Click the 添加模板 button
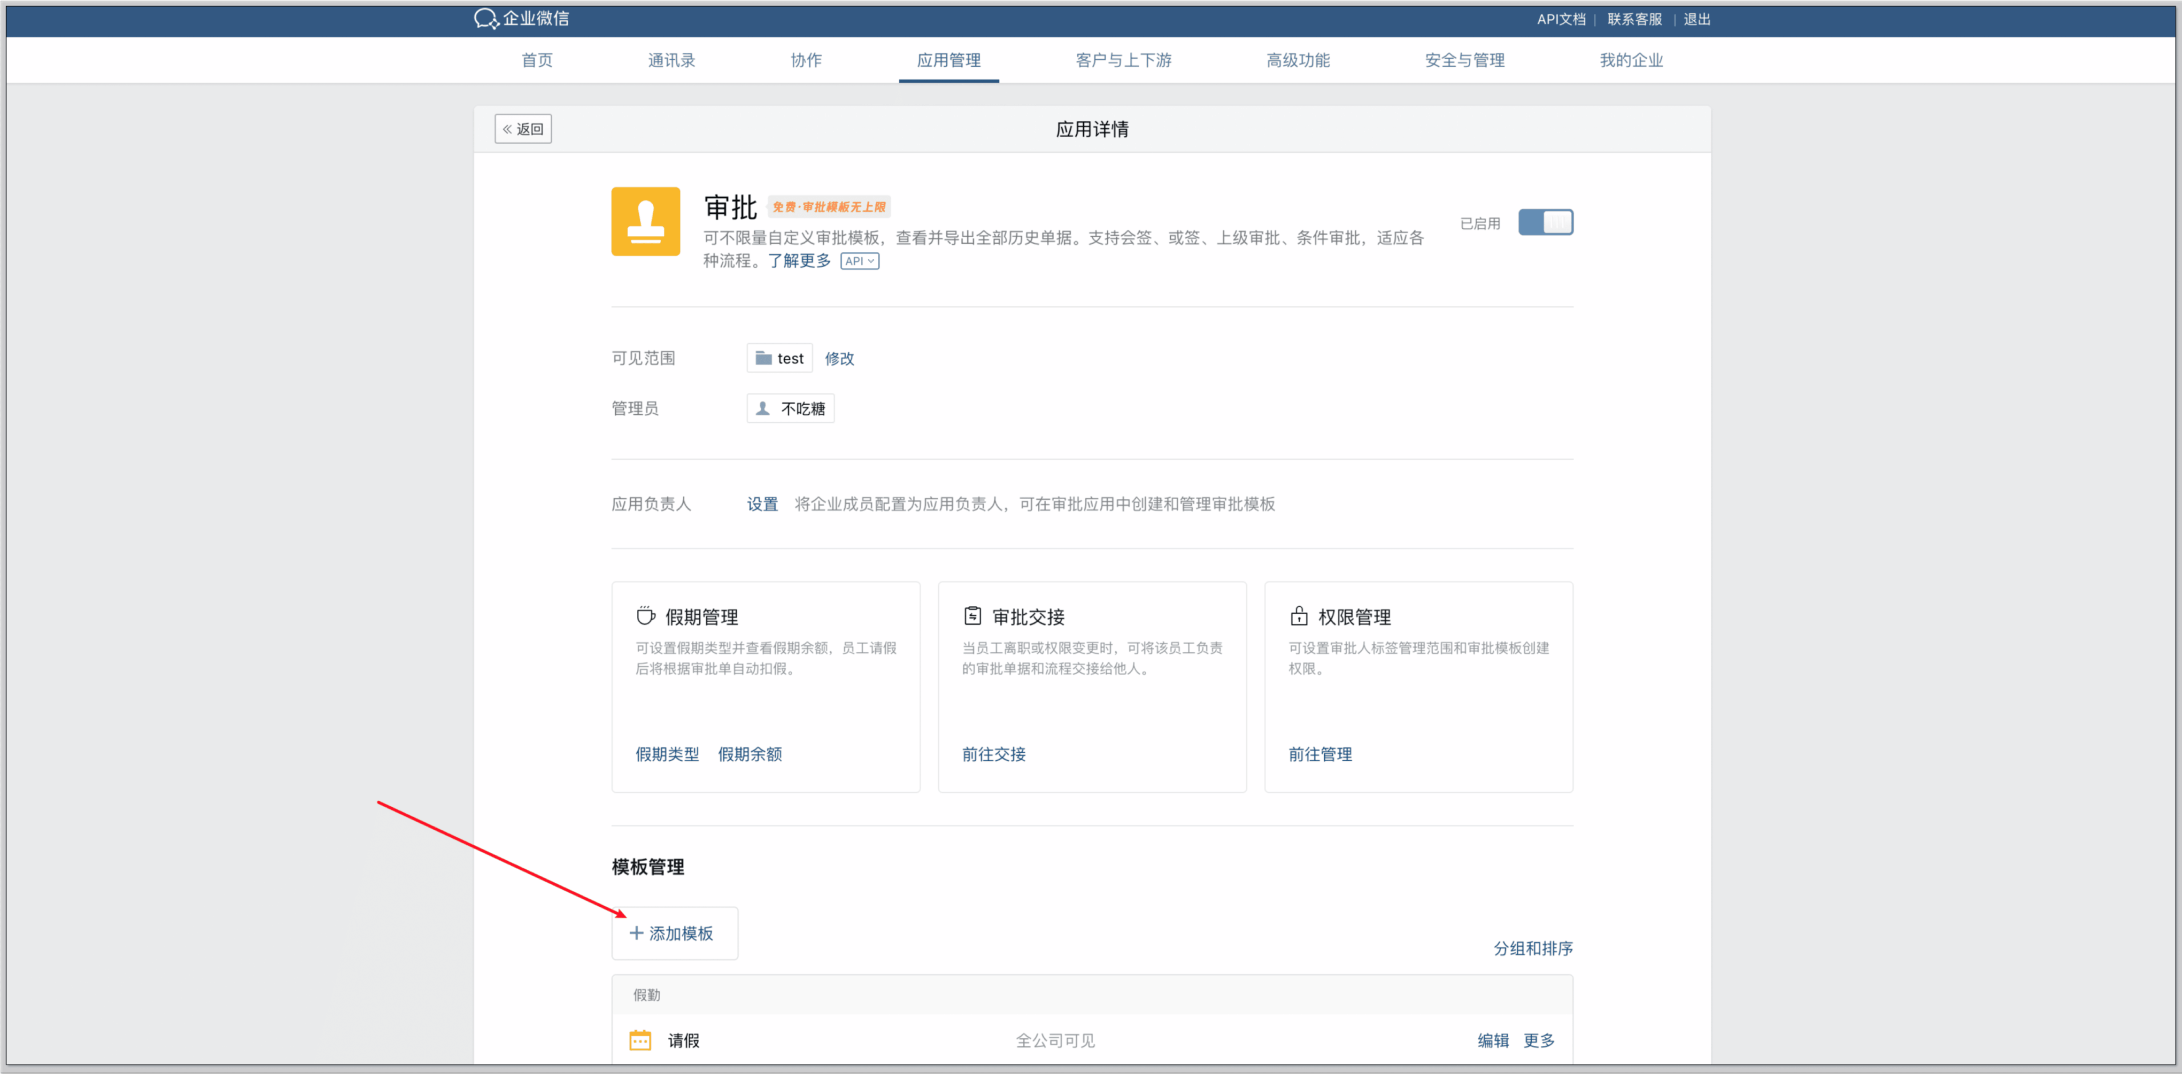Image resolution: width=2182 pixels, height=1074 pixels. (674, 933)
